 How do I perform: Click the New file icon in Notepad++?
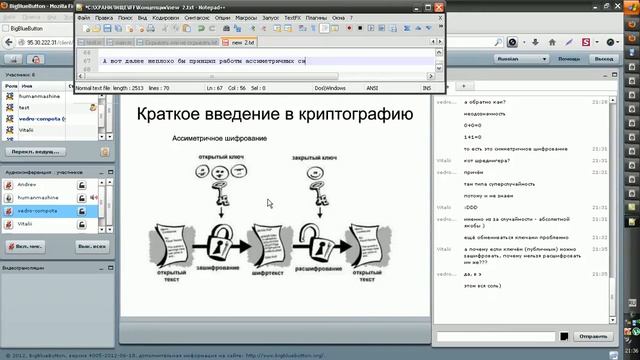(87, 28)
